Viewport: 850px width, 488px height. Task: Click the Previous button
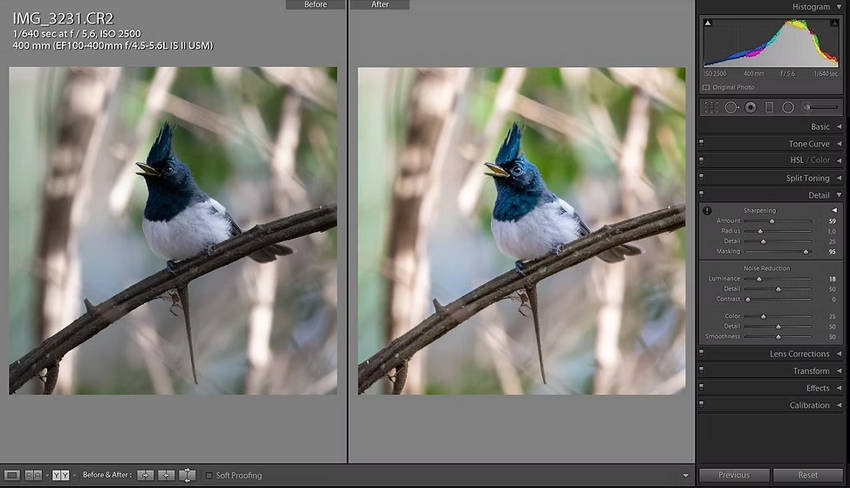coord(734,475)
